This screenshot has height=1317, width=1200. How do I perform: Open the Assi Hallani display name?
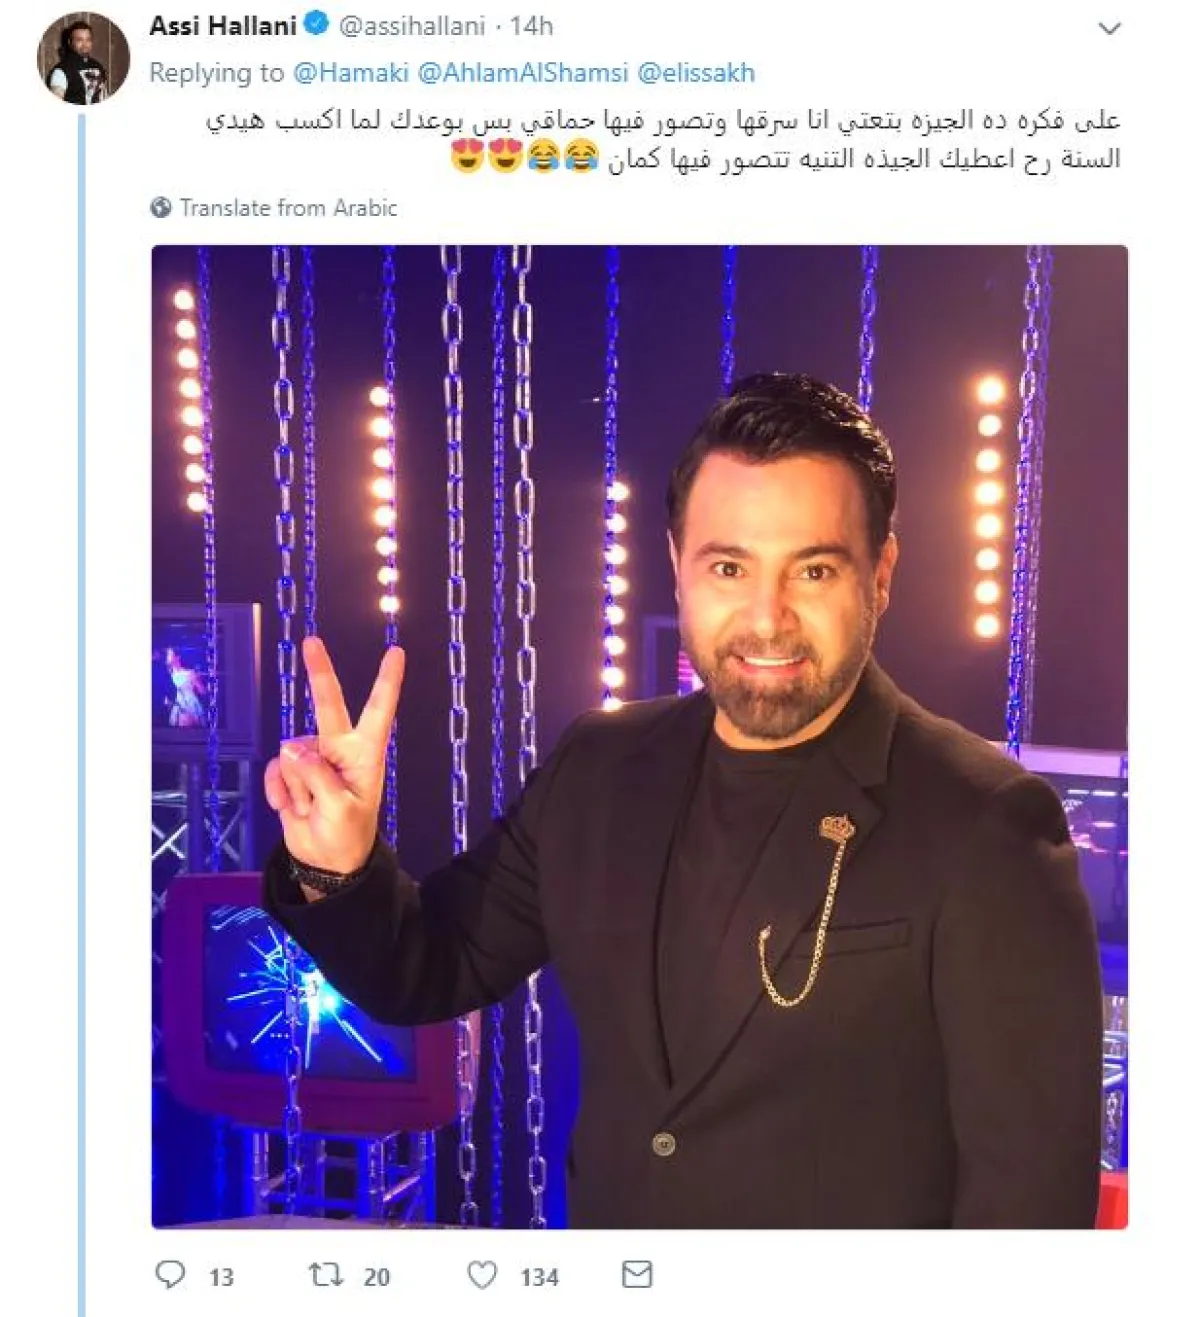point(223,26)
